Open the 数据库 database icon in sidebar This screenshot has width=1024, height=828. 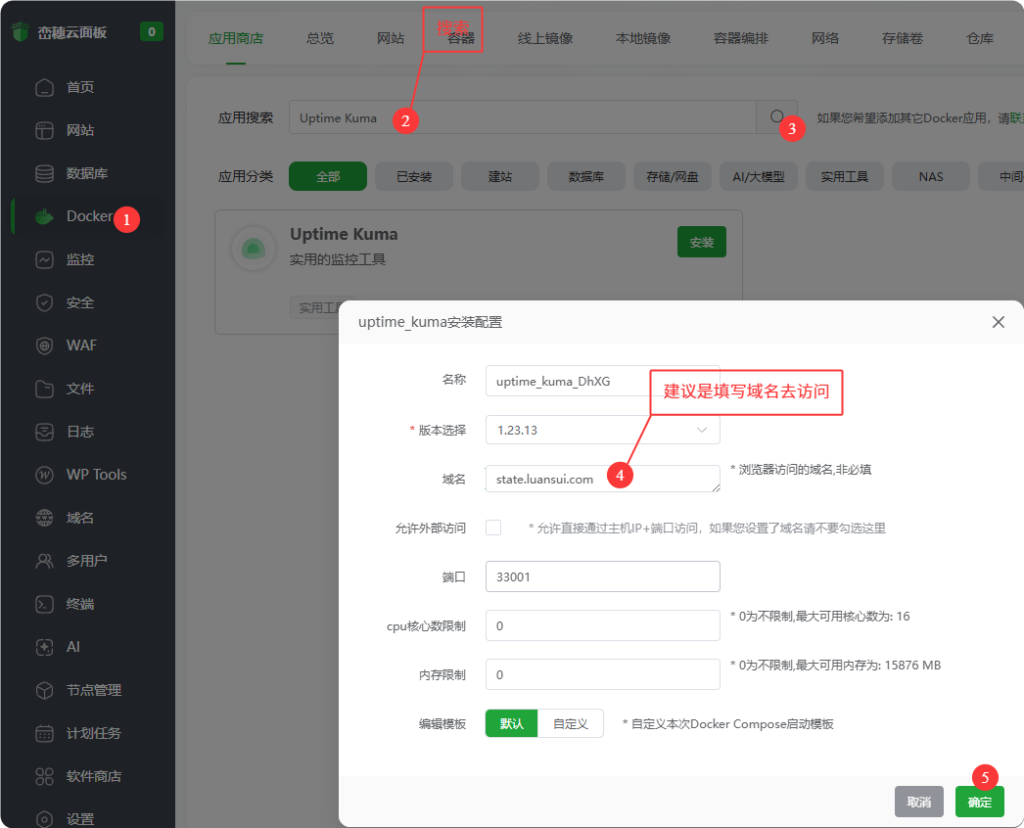click(44, 174)
